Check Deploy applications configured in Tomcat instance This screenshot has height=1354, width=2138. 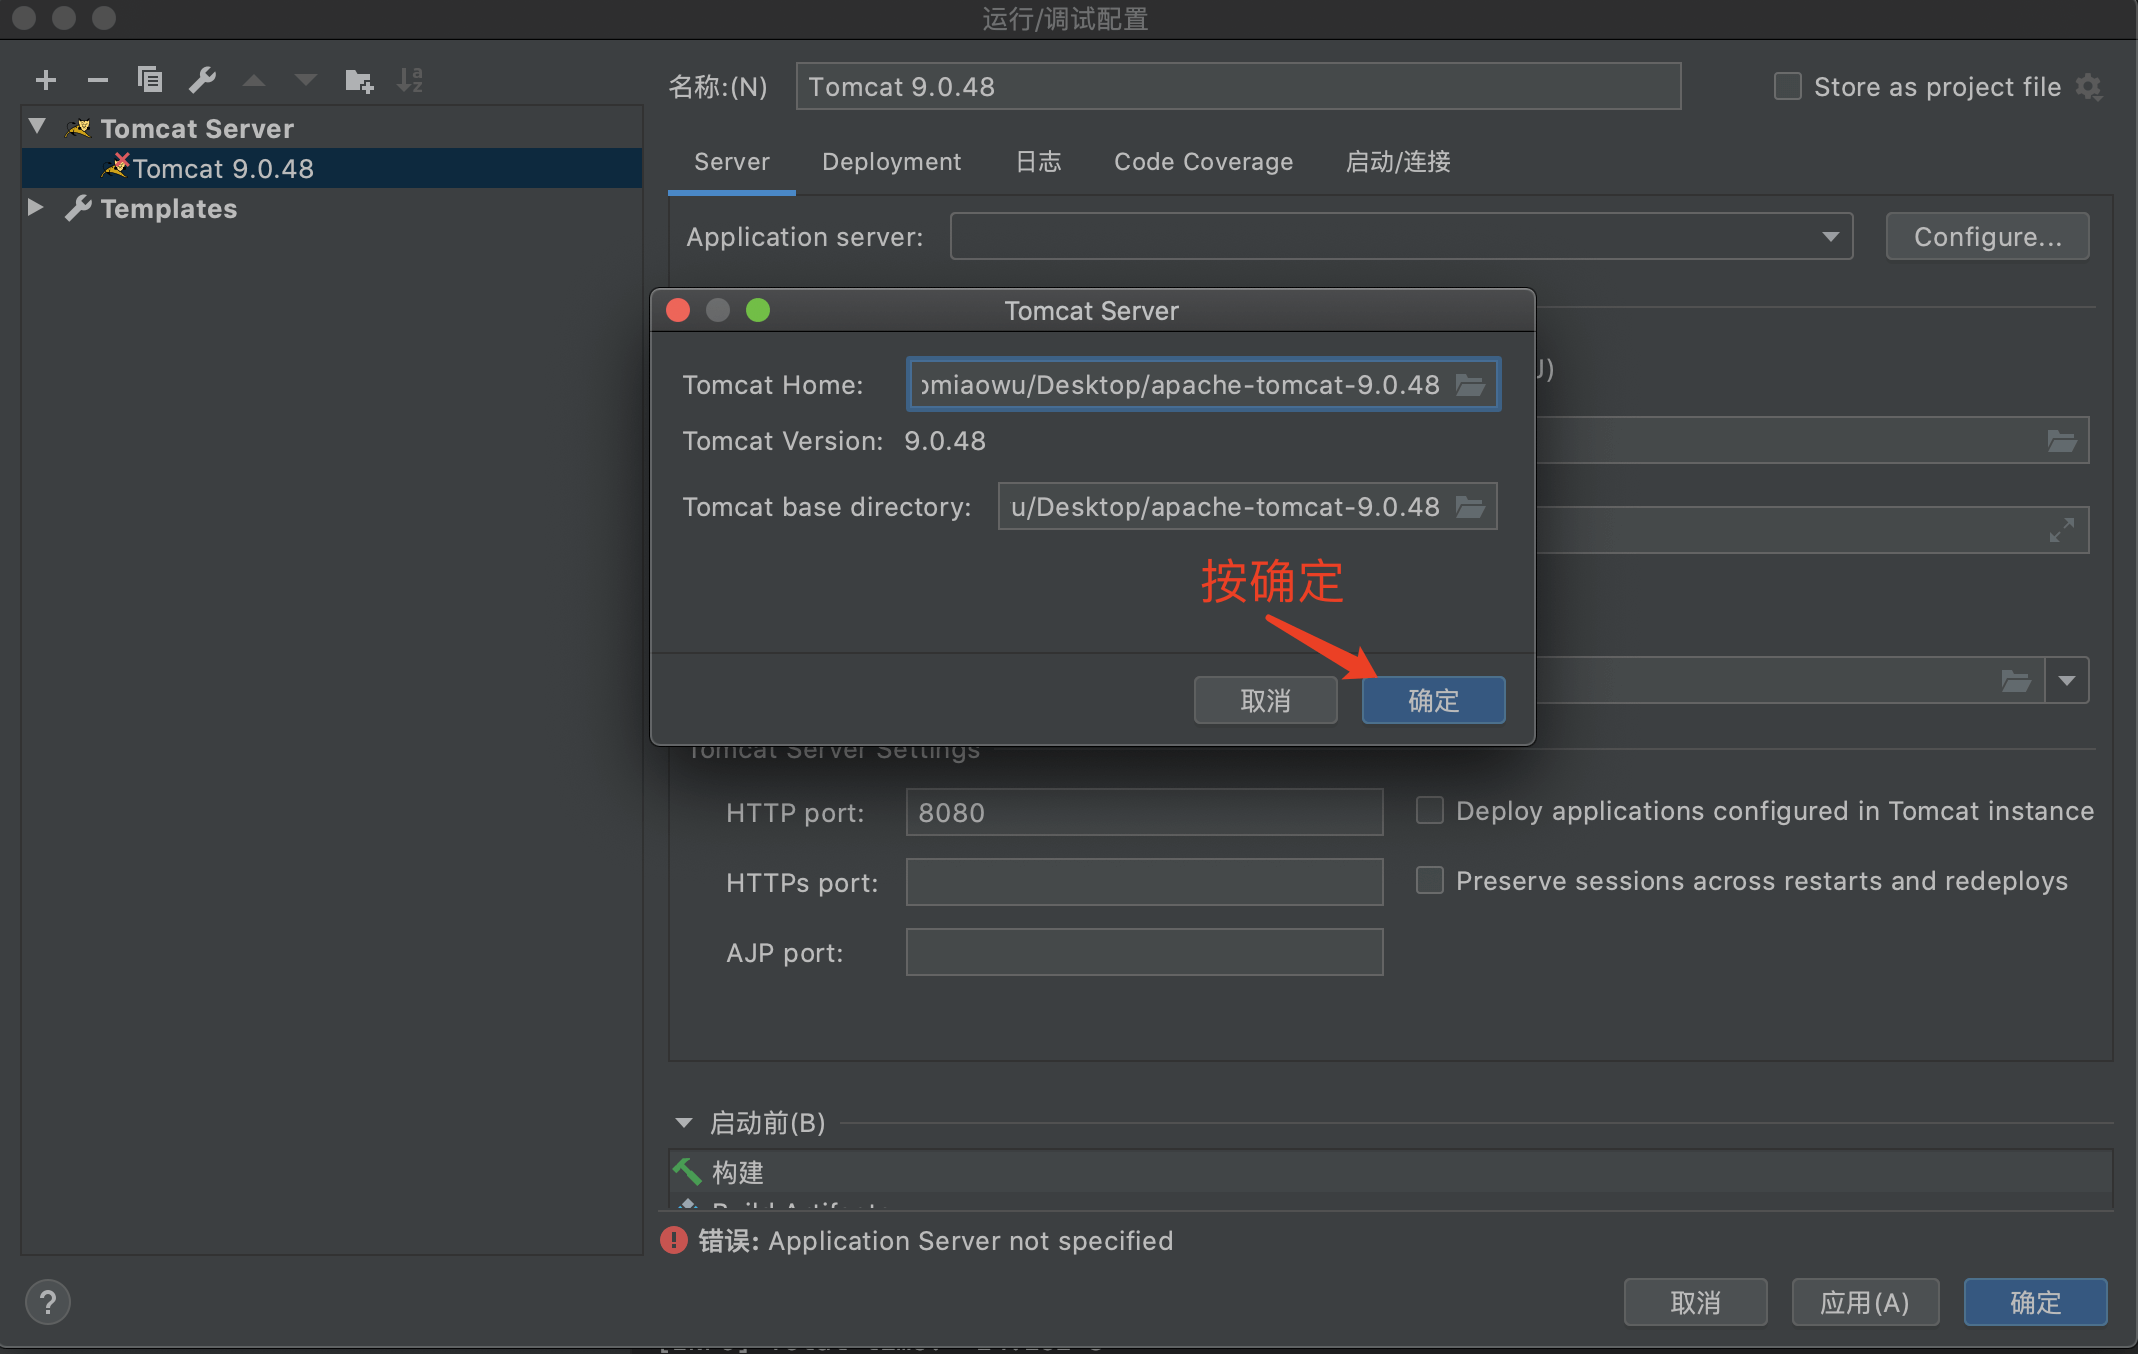[1430, 811]
